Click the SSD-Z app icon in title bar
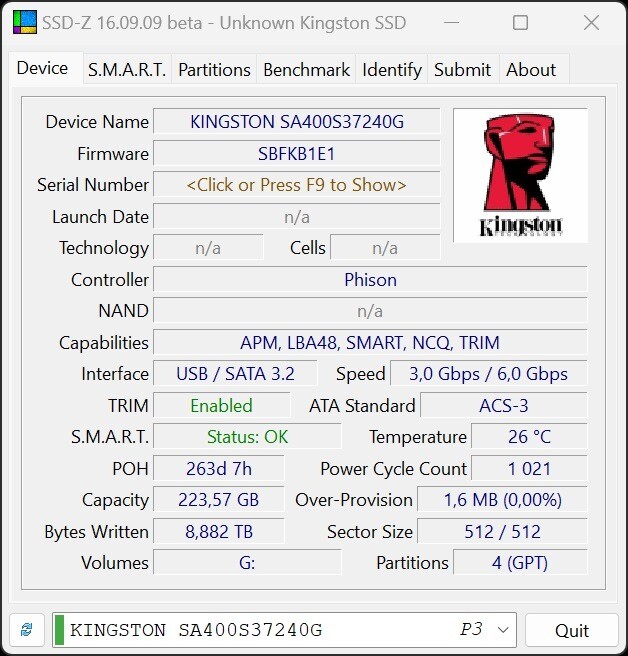This screenshot has height=656, width=628. [x=25, y=22]
